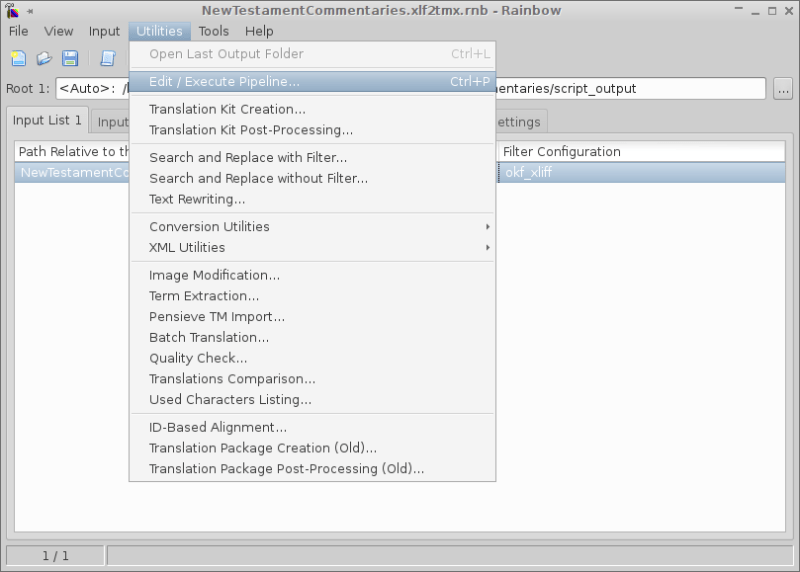Open the Help menu
Screen dimensions: 800x572
(259, 31)
